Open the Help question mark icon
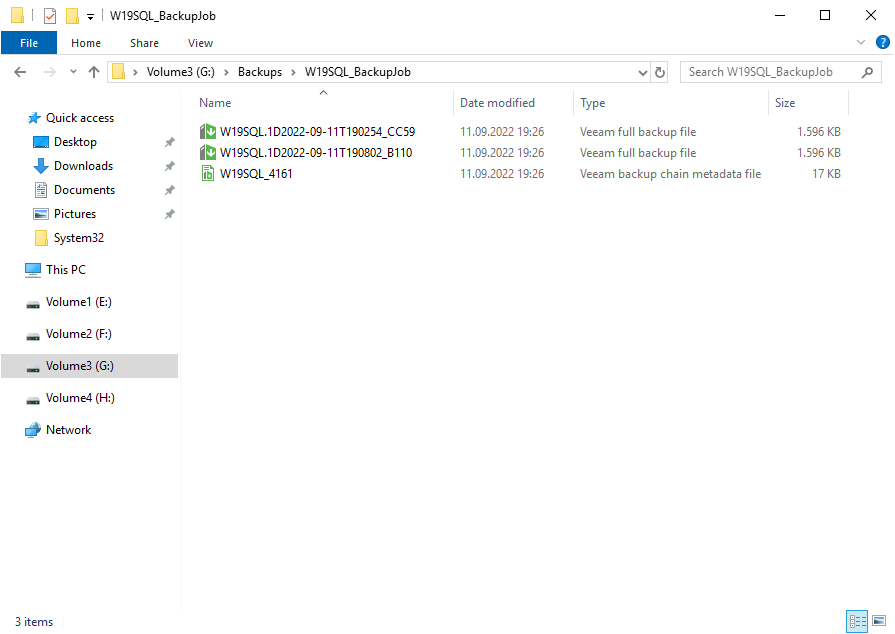 [882, 42]
